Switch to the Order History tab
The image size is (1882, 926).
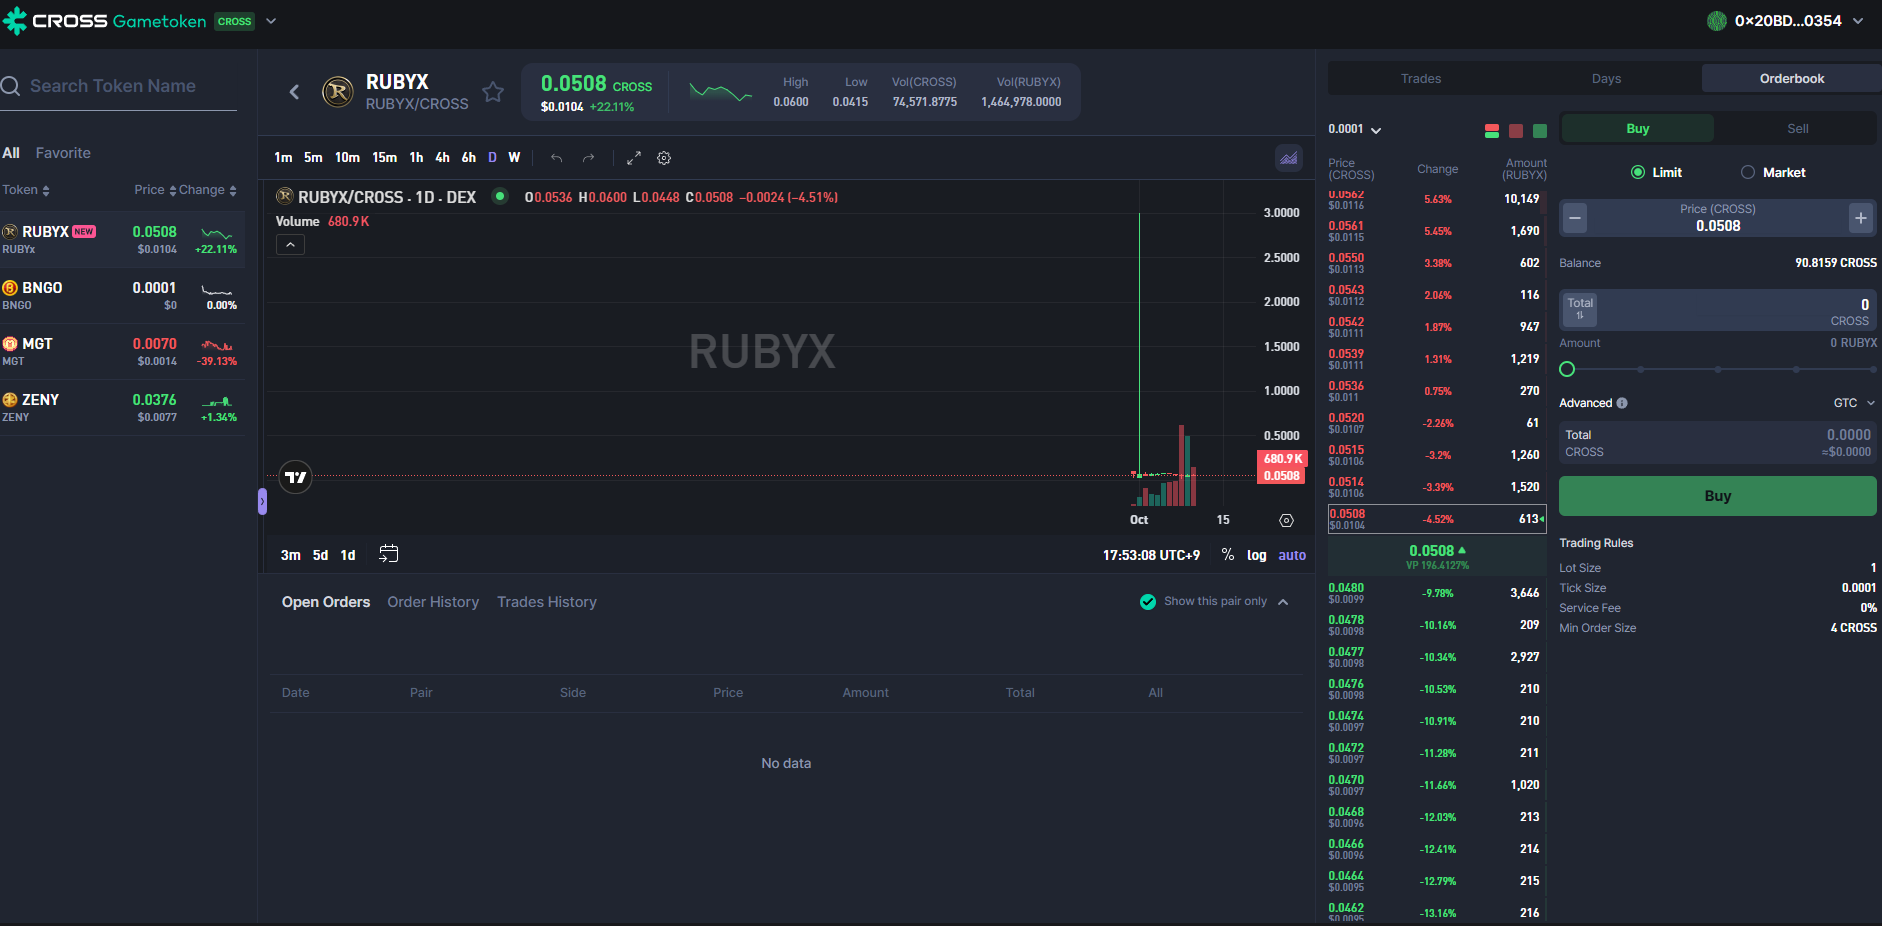point(433,602)
